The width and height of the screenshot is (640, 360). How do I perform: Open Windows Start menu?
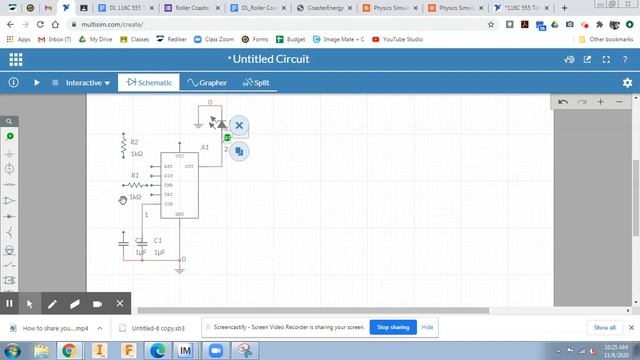(x=12, y=351)
